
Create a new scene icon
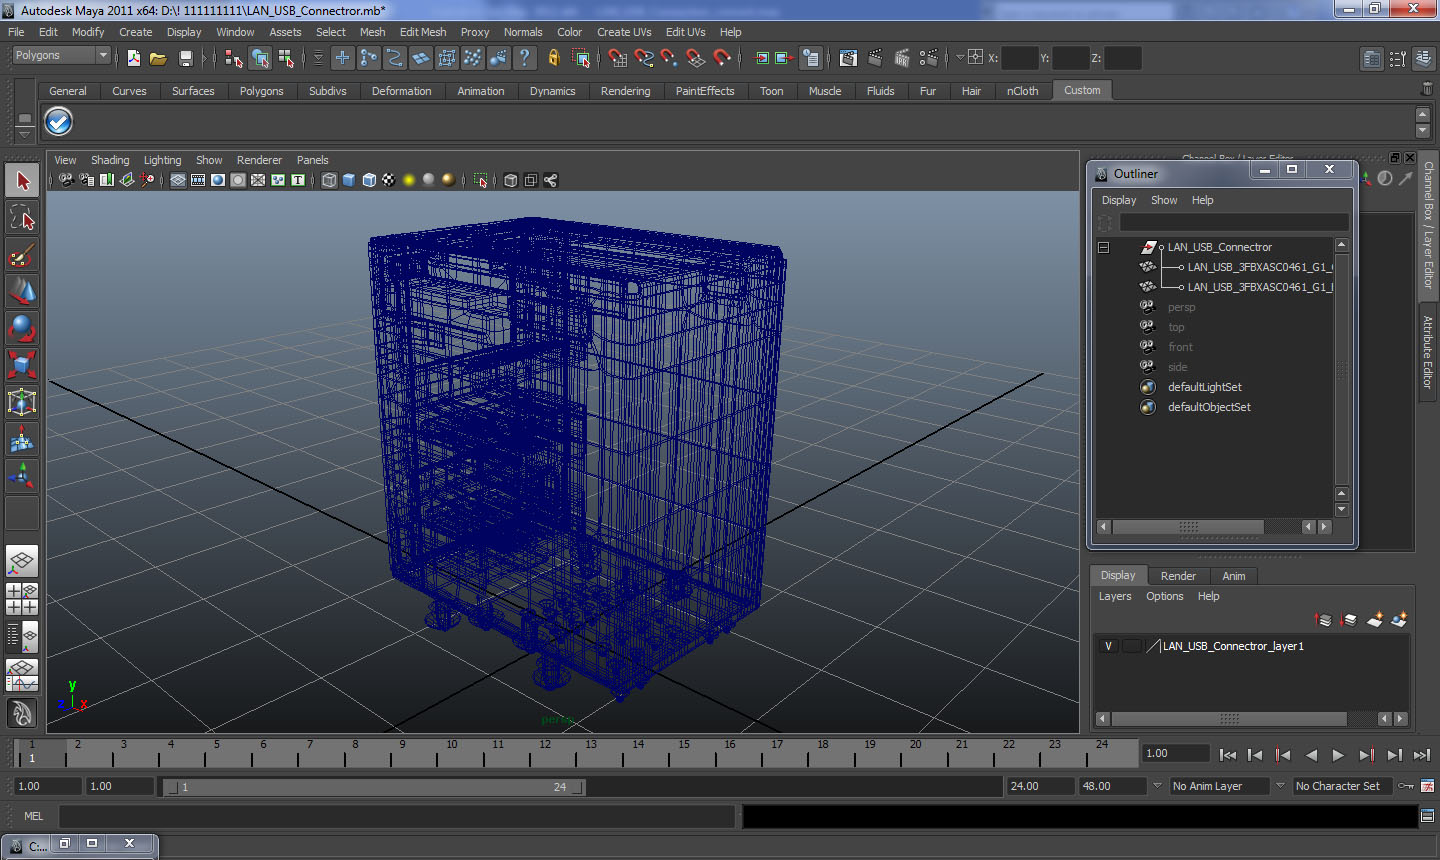tap(134, 58)
